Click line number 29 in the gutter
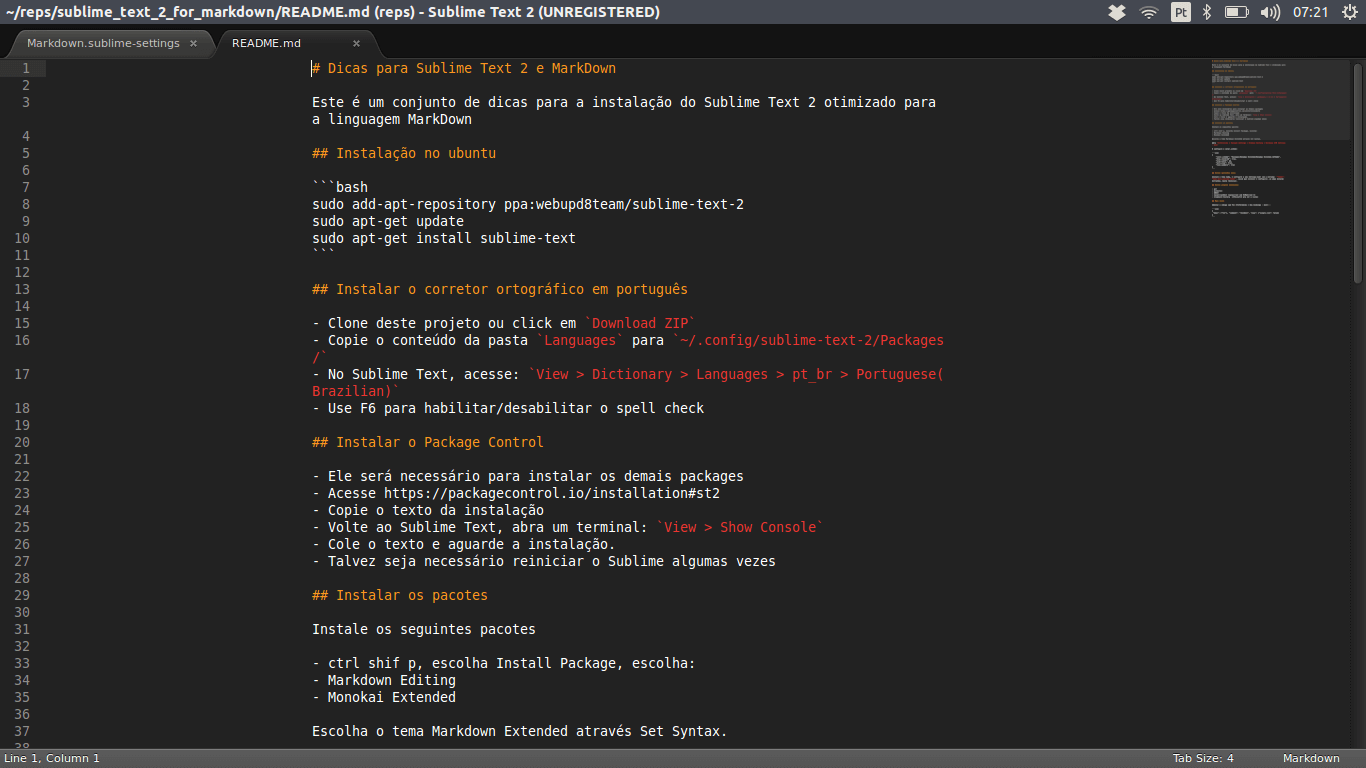This screenshot has width=1366, height=768. [22, 595]
